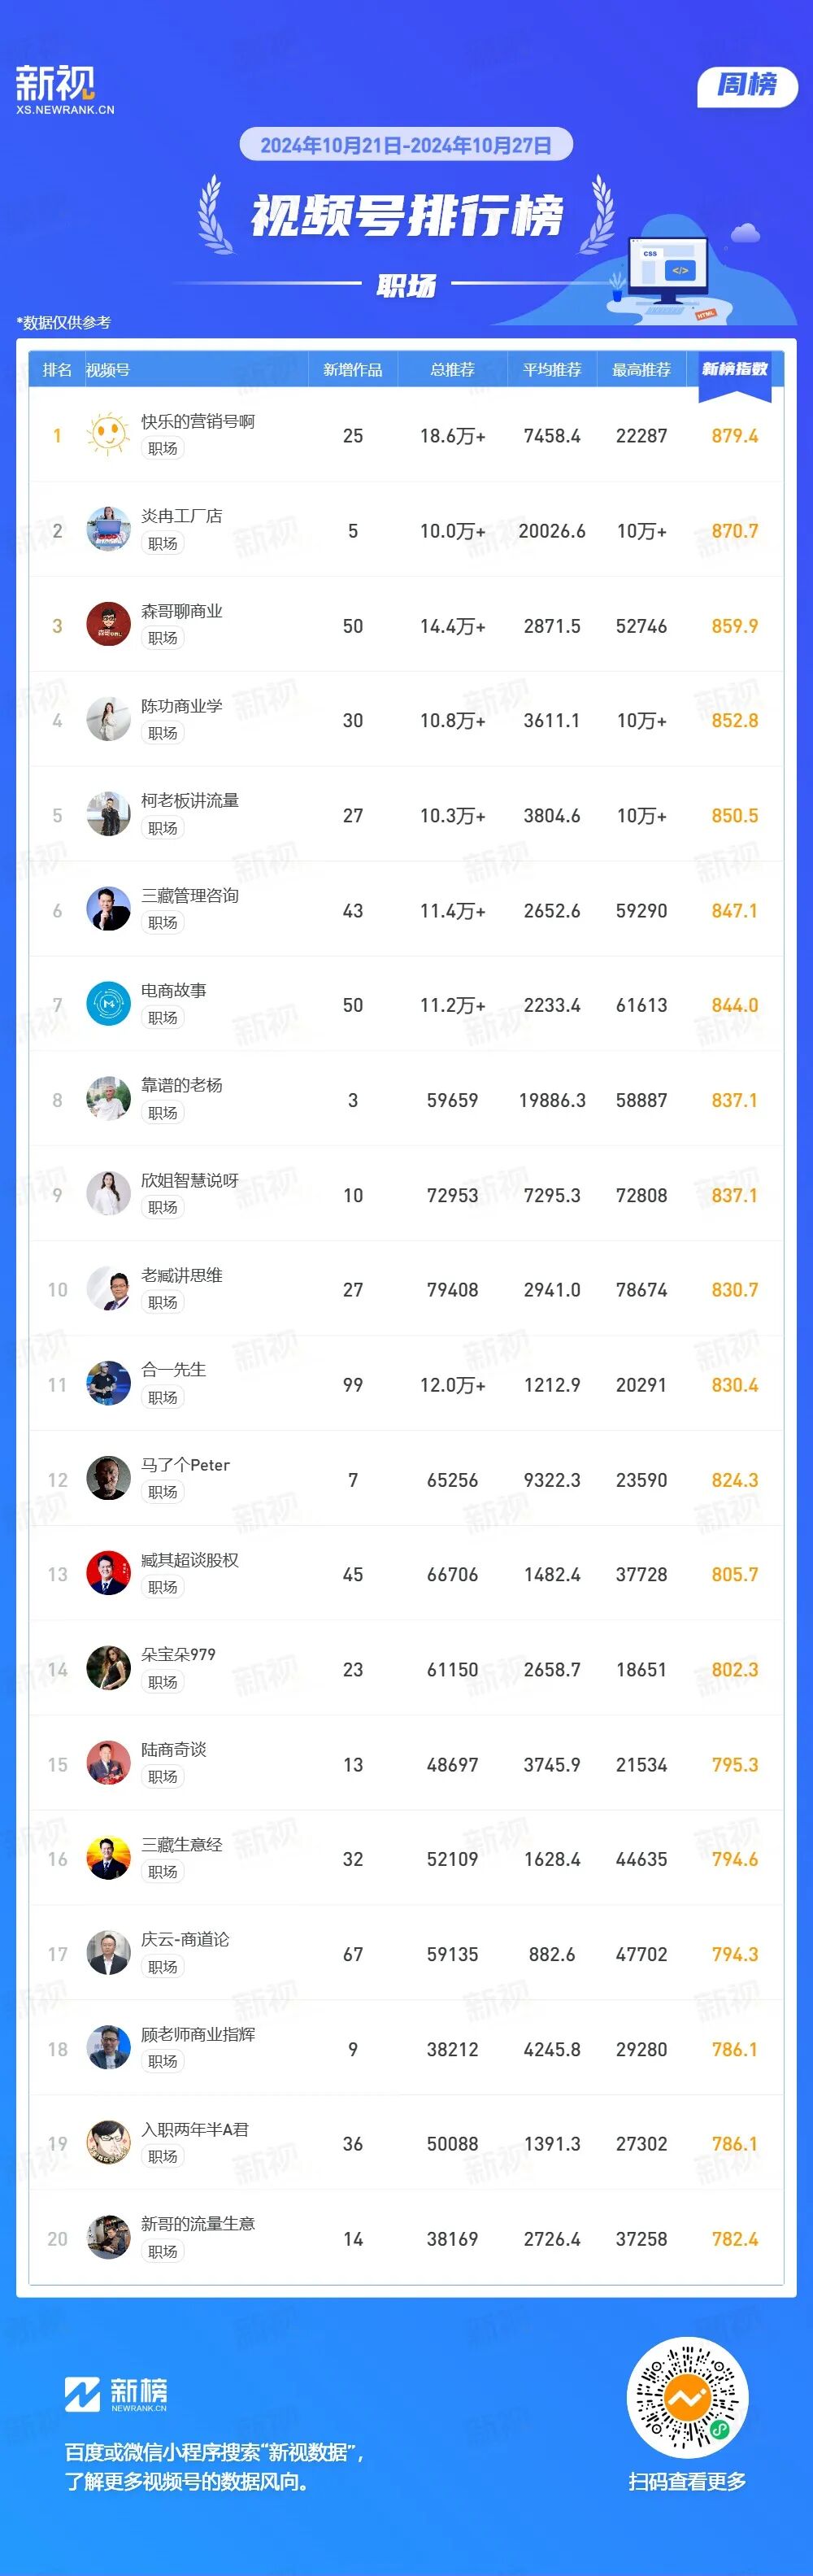This screenshot has width=813, height=2576.
Task: Click the 入职两年半A君 cartoon avatar
Action: (x=108, y=2143)
